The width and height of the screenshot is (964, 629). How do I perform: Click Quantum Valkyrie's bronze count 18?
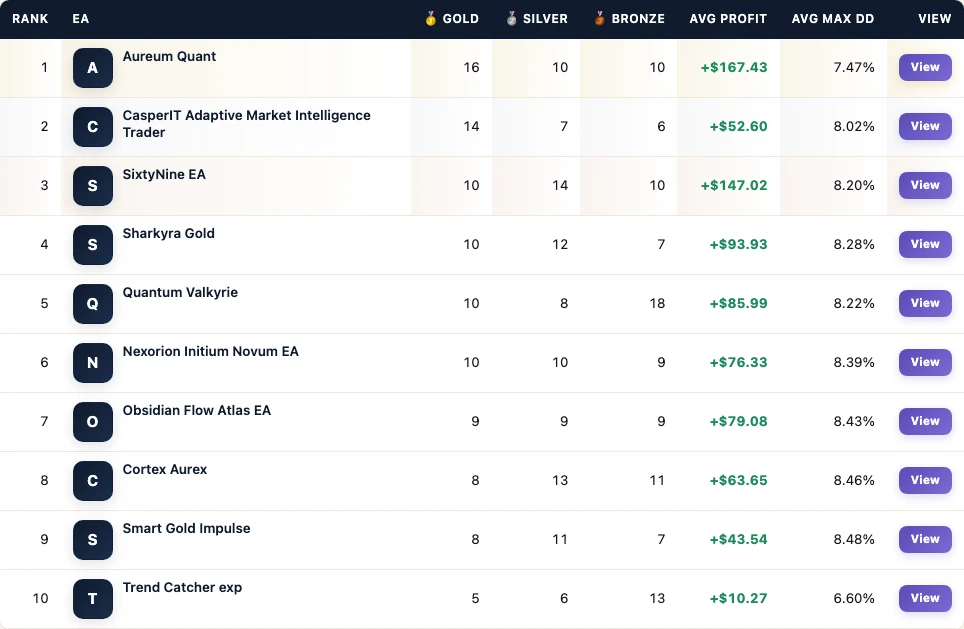[x=657, y=304]
